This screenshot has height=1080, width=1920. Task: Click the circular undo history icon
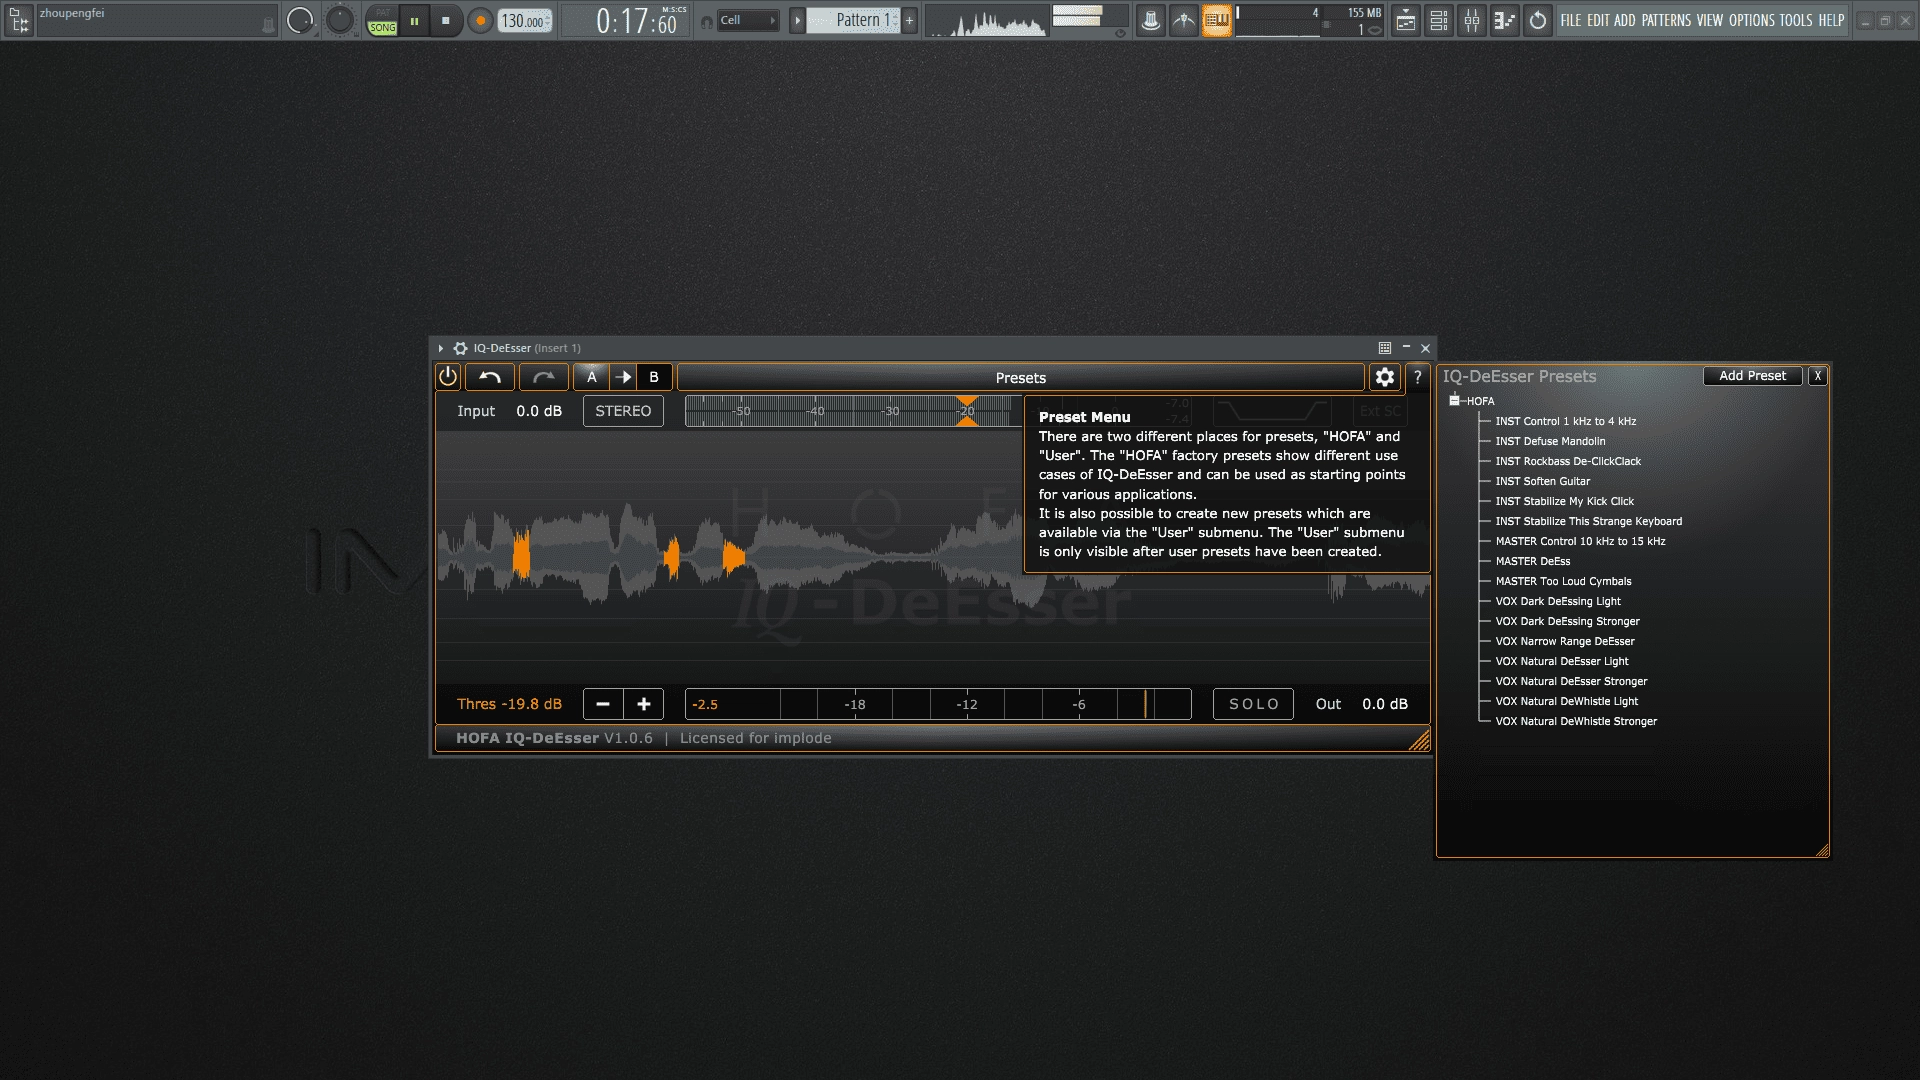(x=1538, y=20)
